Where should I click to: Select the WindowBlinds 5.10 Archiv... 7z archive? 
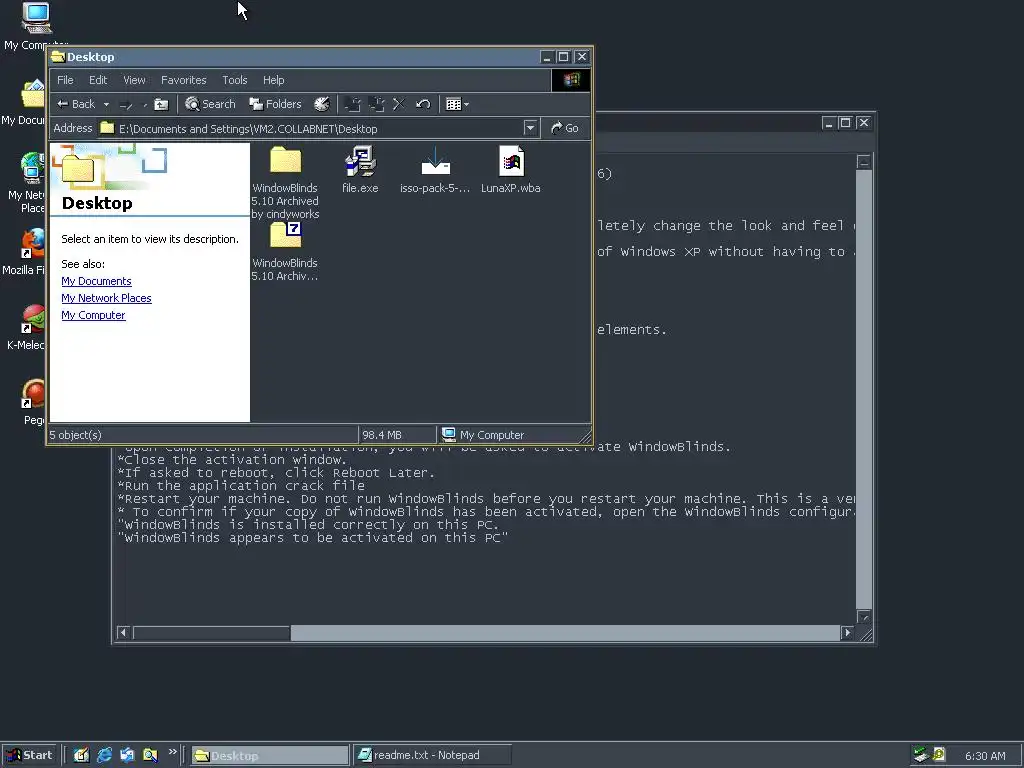tap(285, 251)
